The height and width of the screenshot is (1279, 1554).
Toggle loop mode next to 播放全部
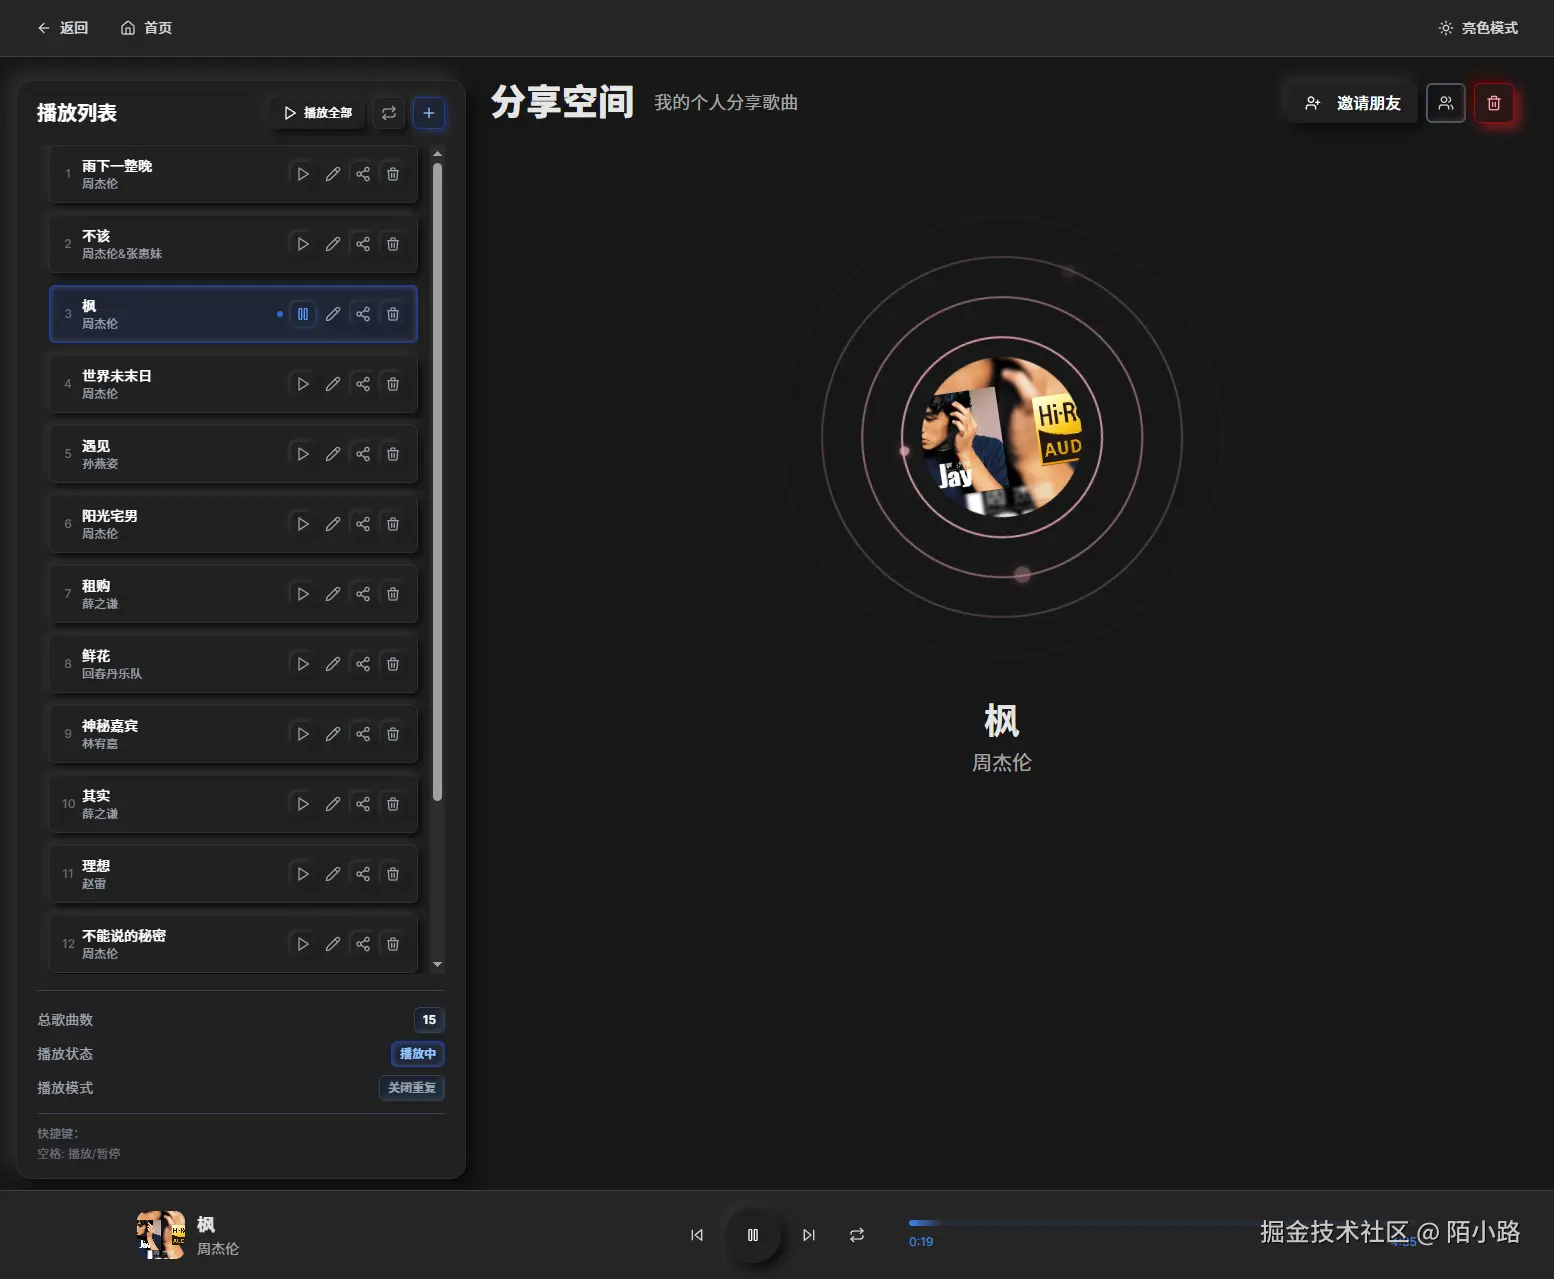[x=389, y=113]
